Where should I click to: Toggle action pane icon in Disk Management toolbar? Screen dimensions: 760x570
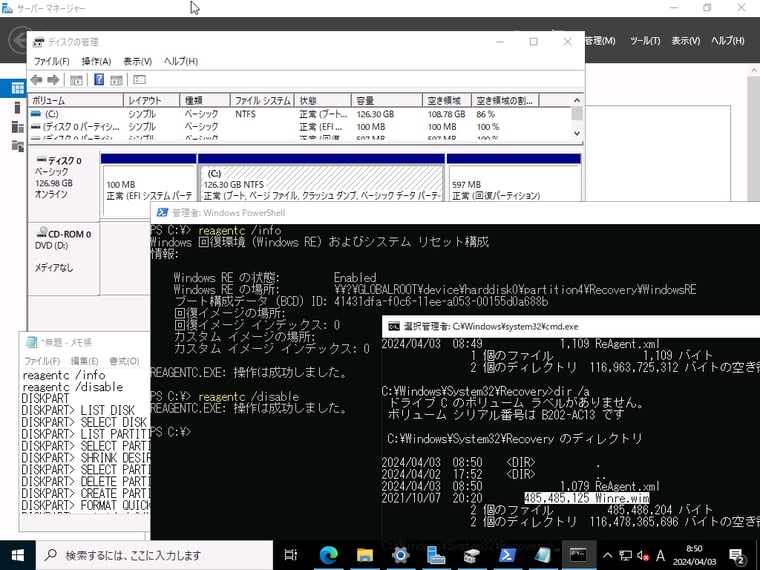click(116, 80)
